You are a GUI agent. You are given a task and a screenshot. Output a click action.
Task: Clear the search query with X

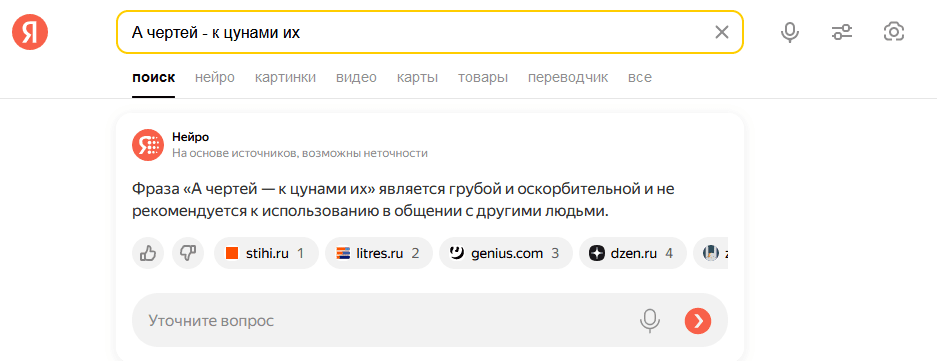point(722,32)
